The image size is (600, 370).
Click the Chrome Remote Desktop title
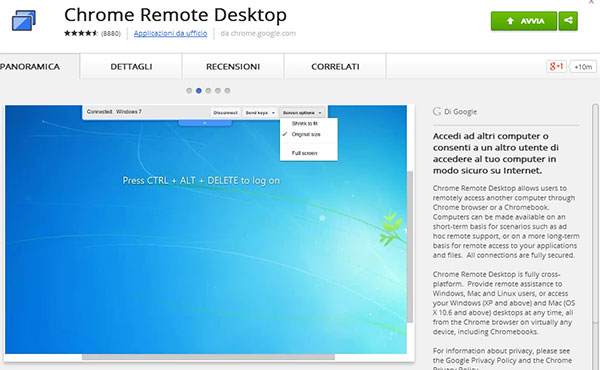175,15
